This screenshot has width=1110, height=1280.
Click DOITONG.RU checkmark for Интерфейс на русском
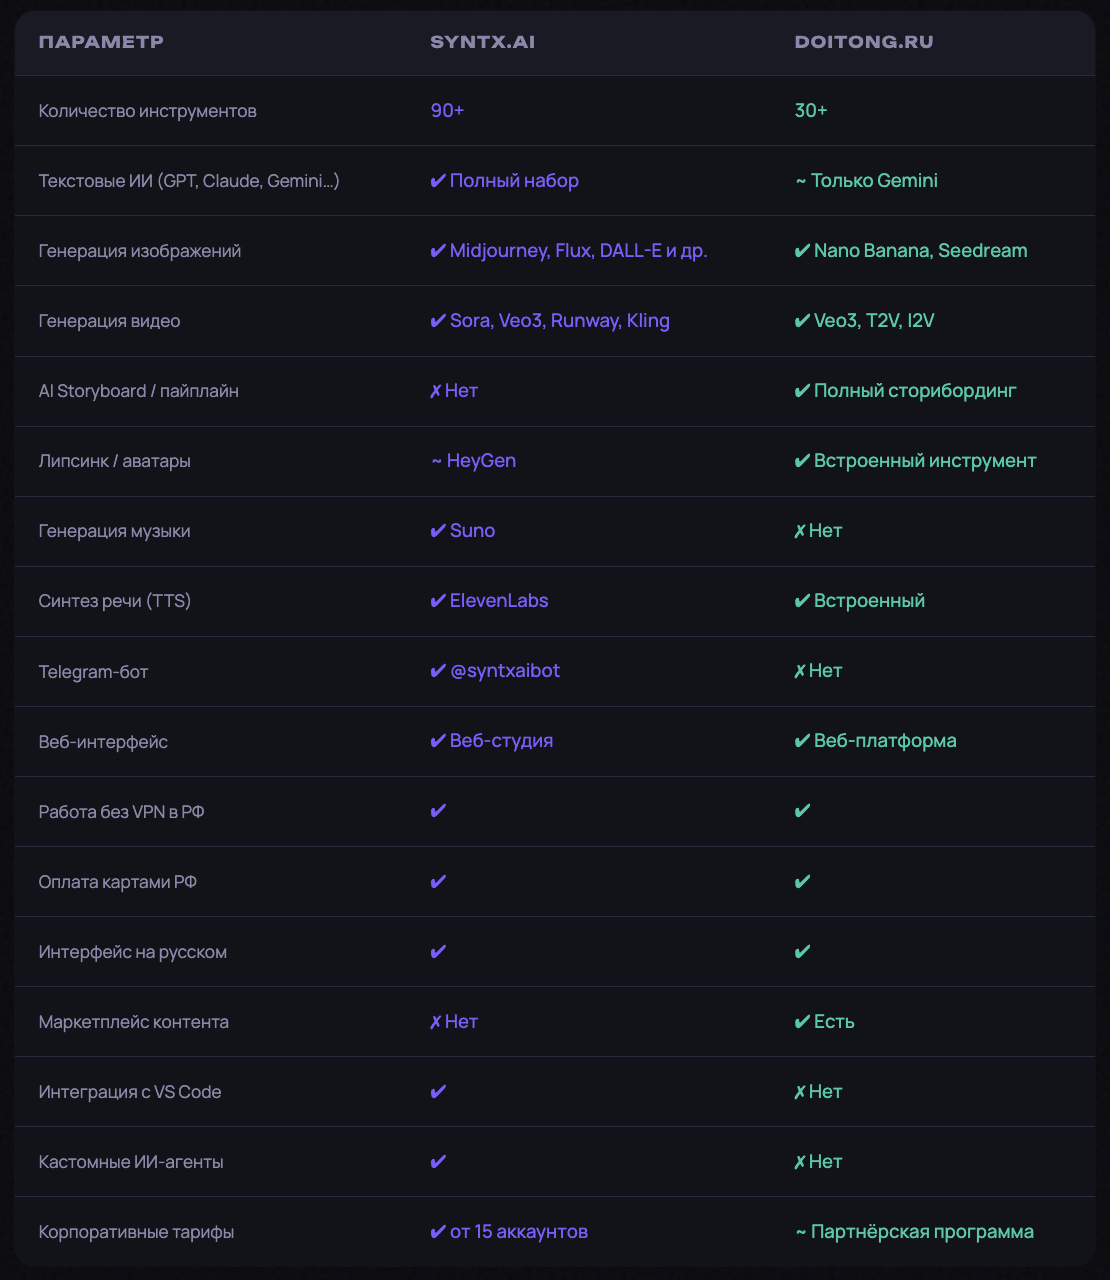point(802,951)
